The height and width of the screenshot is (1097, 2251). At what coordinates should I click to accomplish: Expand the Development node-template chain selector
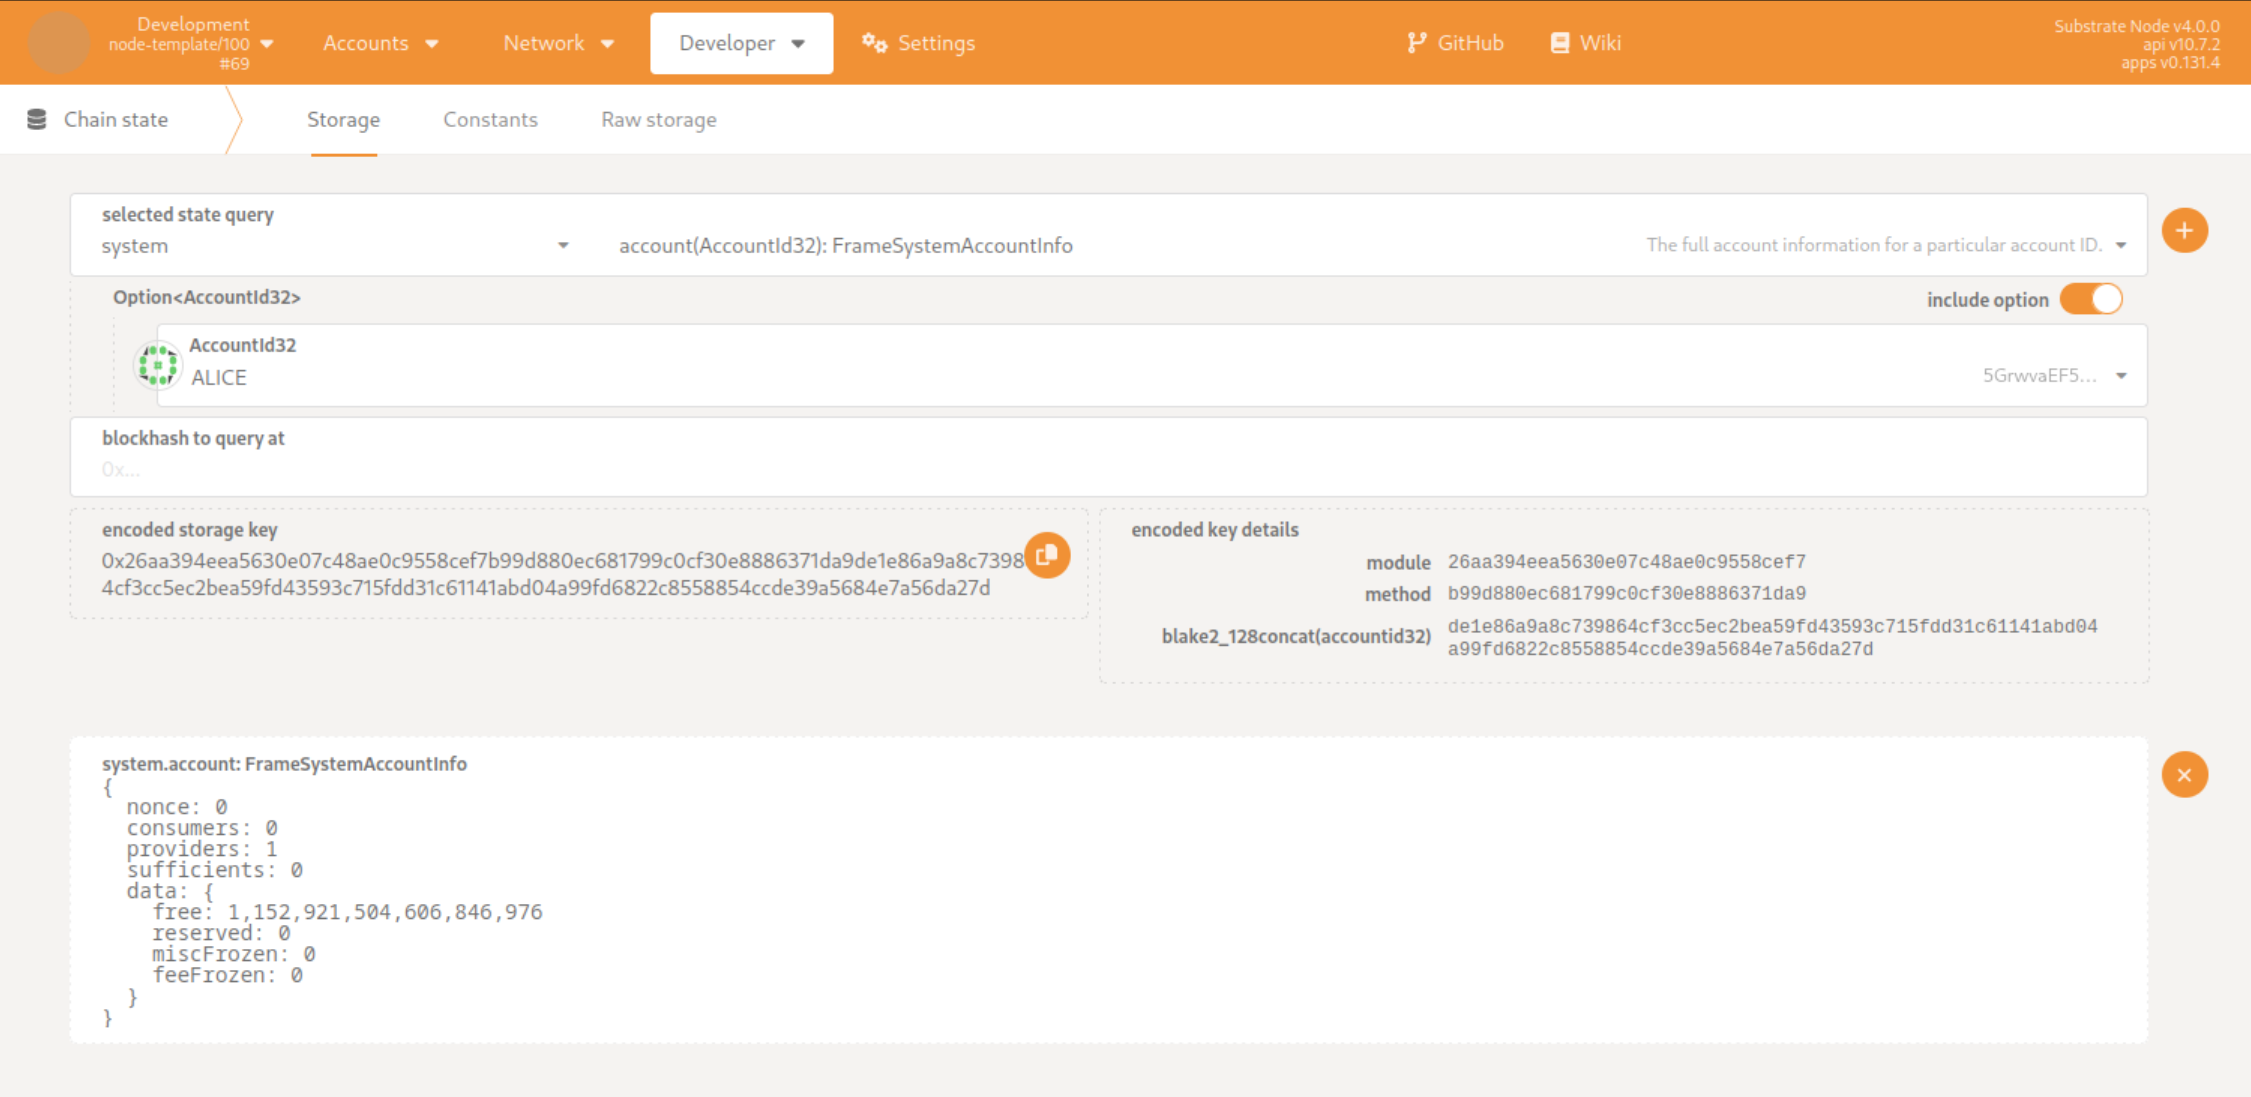click(266, 44)
